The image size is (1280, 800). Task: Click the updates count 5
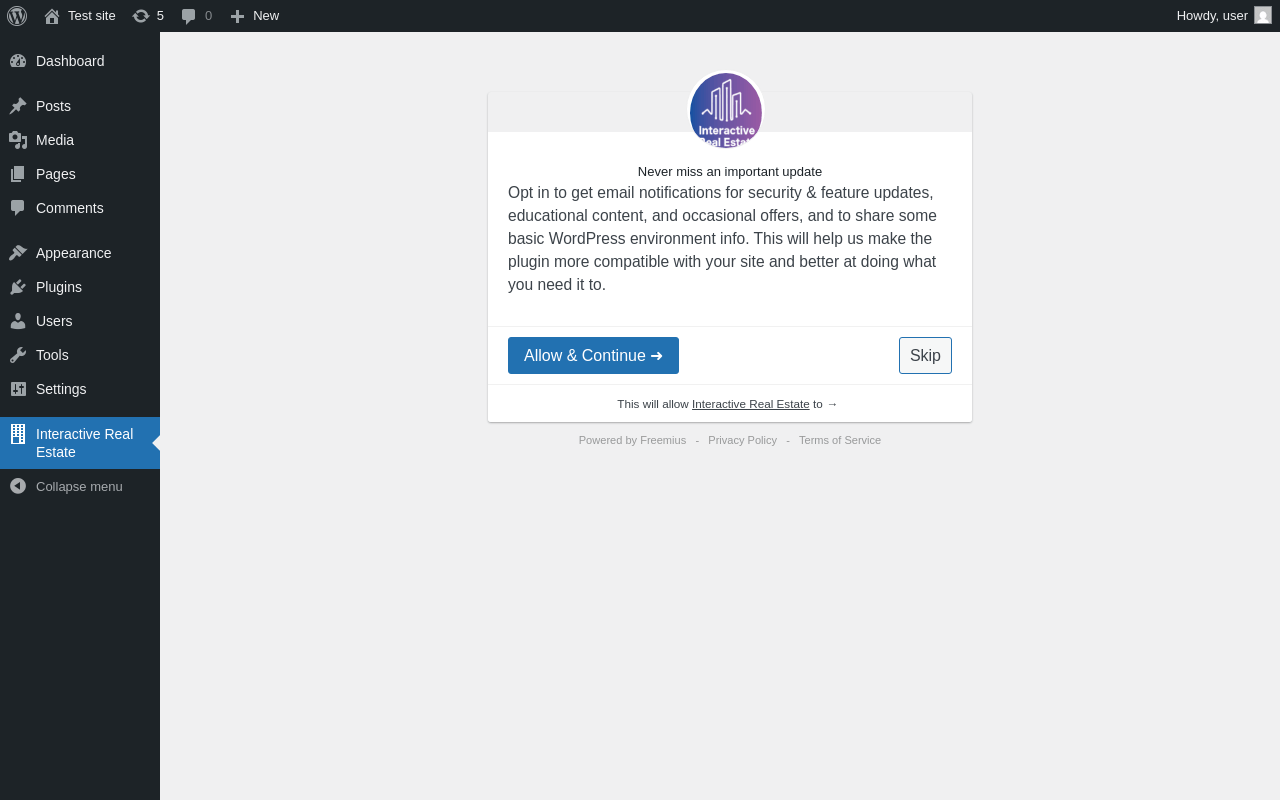click(x=160, y=16)
